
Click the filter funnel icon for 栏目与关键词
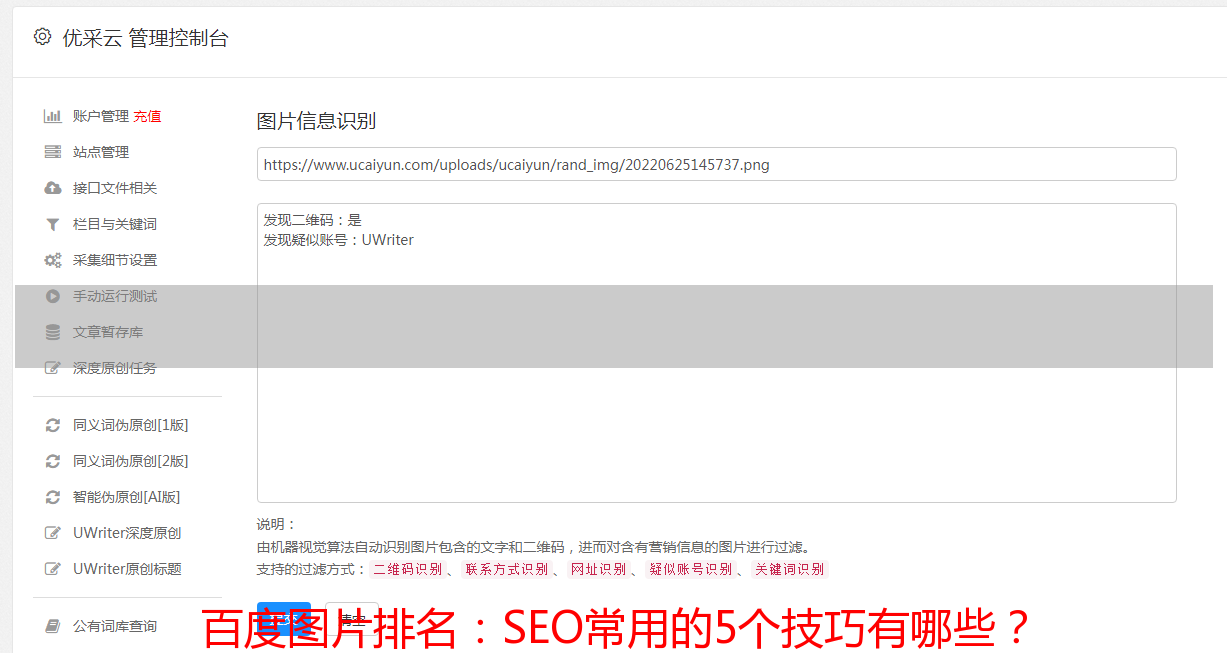coord(53,224)
